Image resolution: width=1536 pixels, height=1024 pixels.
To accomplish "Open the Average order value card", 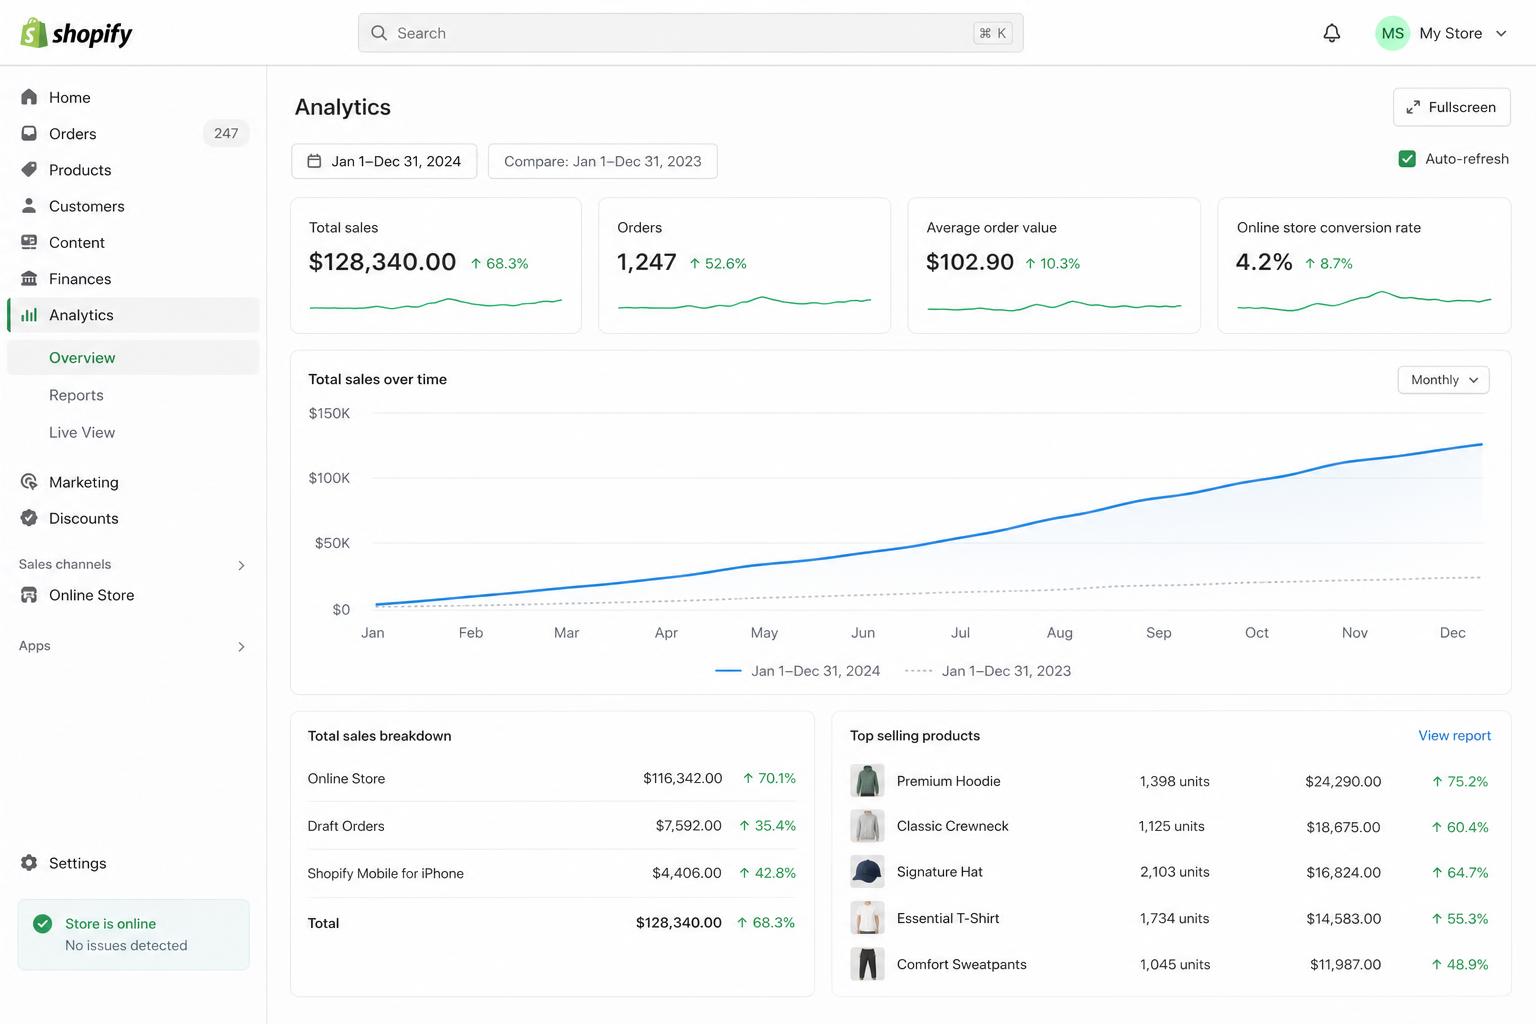I will [x=1054, y=265].
